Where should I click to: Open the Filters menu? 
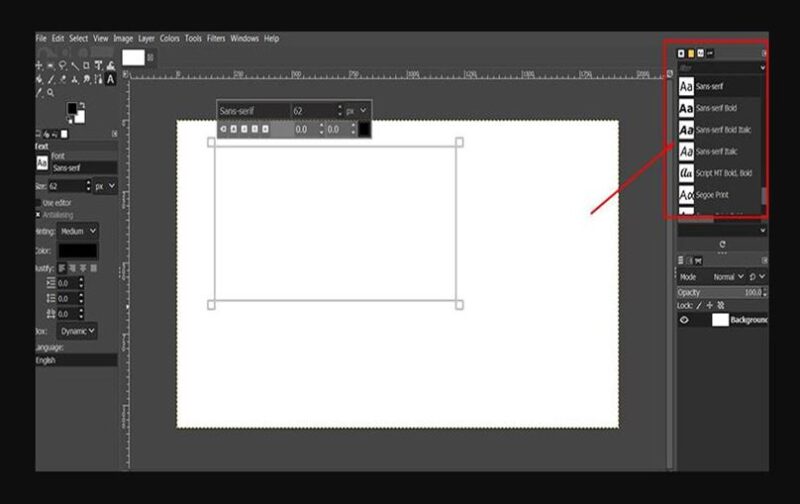(216, 38)
